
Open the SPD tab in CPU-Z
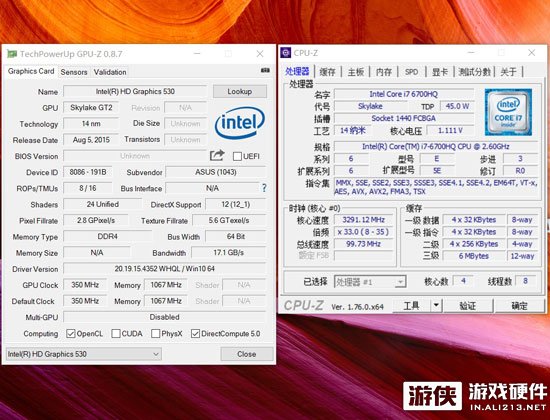(411, 72)
